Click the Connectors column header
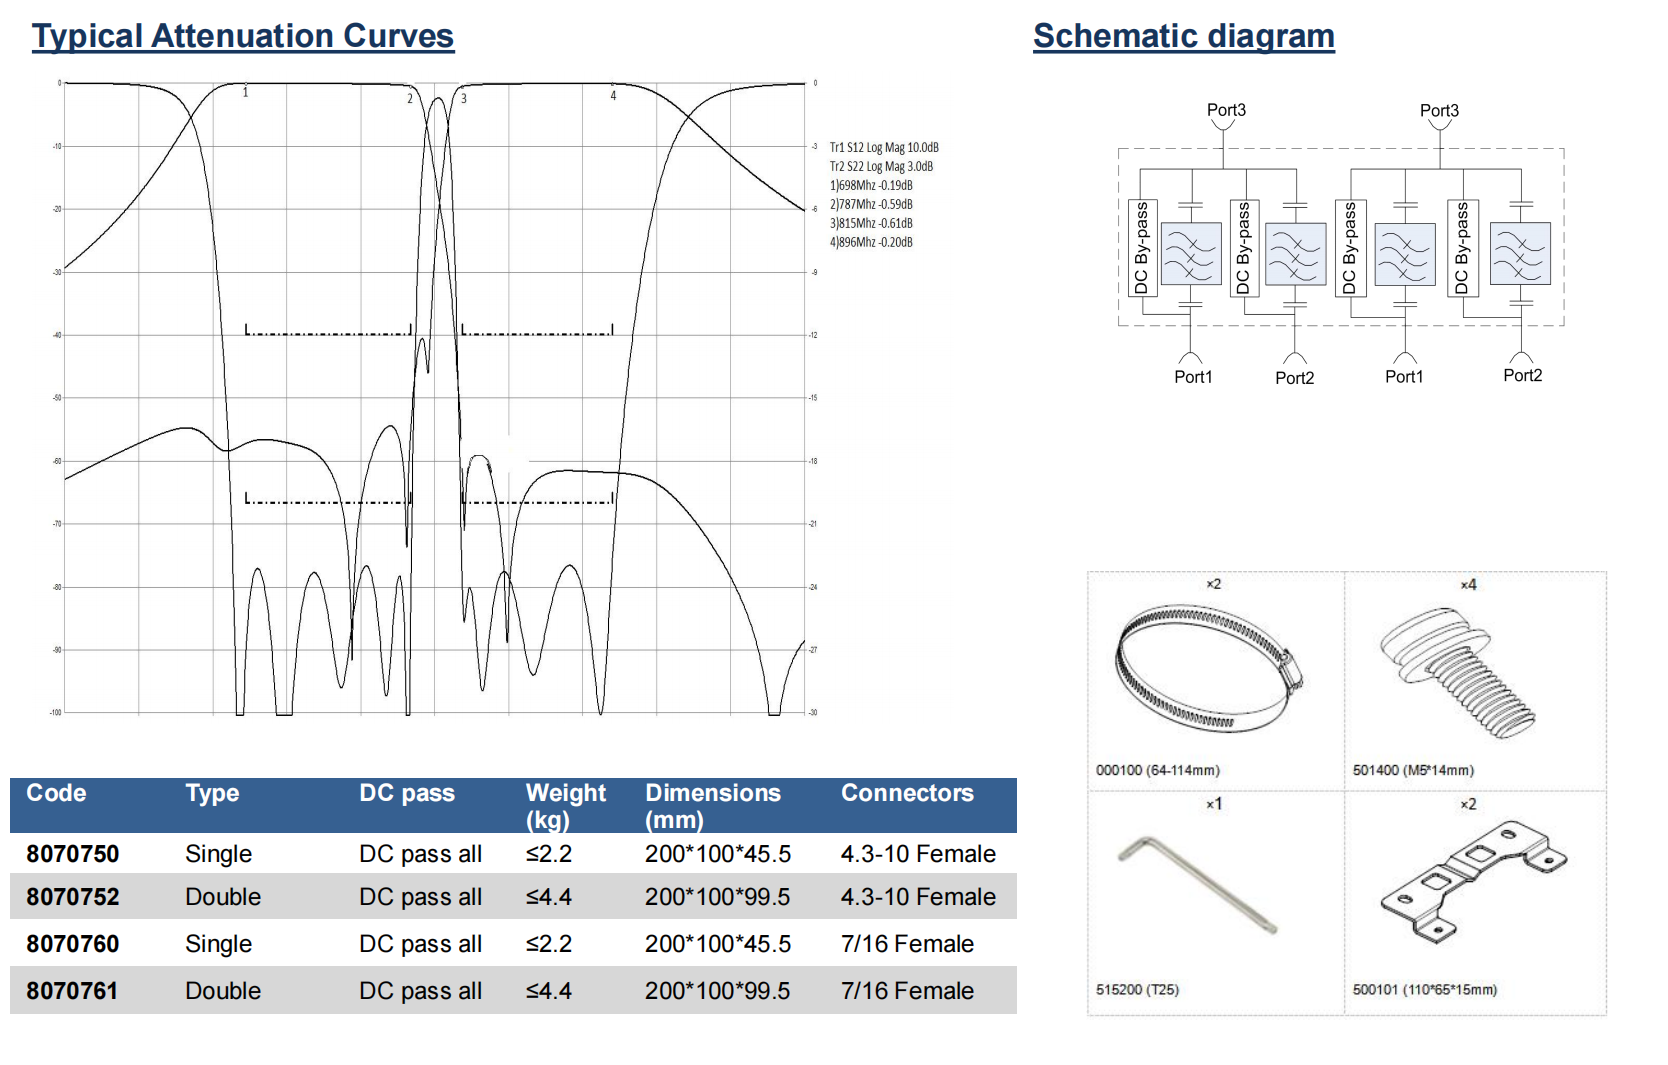Image resolution: width=1668 pixels, height=1065 pixels. coord(907,793)
